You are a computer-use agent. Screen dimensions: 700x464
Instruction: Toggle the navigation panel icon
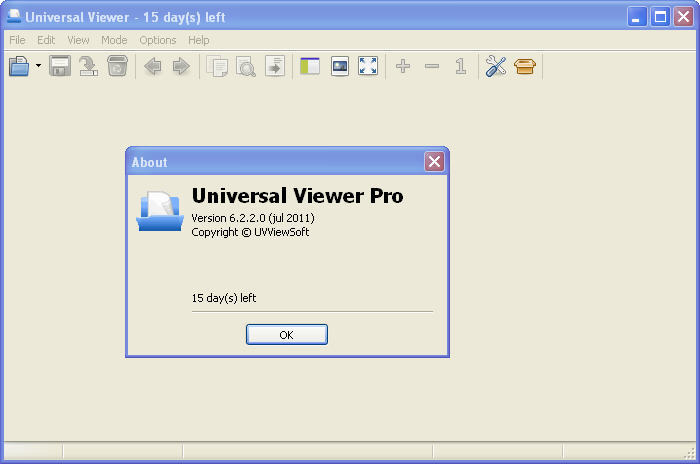pyautogui.click(x=310, y=67)
